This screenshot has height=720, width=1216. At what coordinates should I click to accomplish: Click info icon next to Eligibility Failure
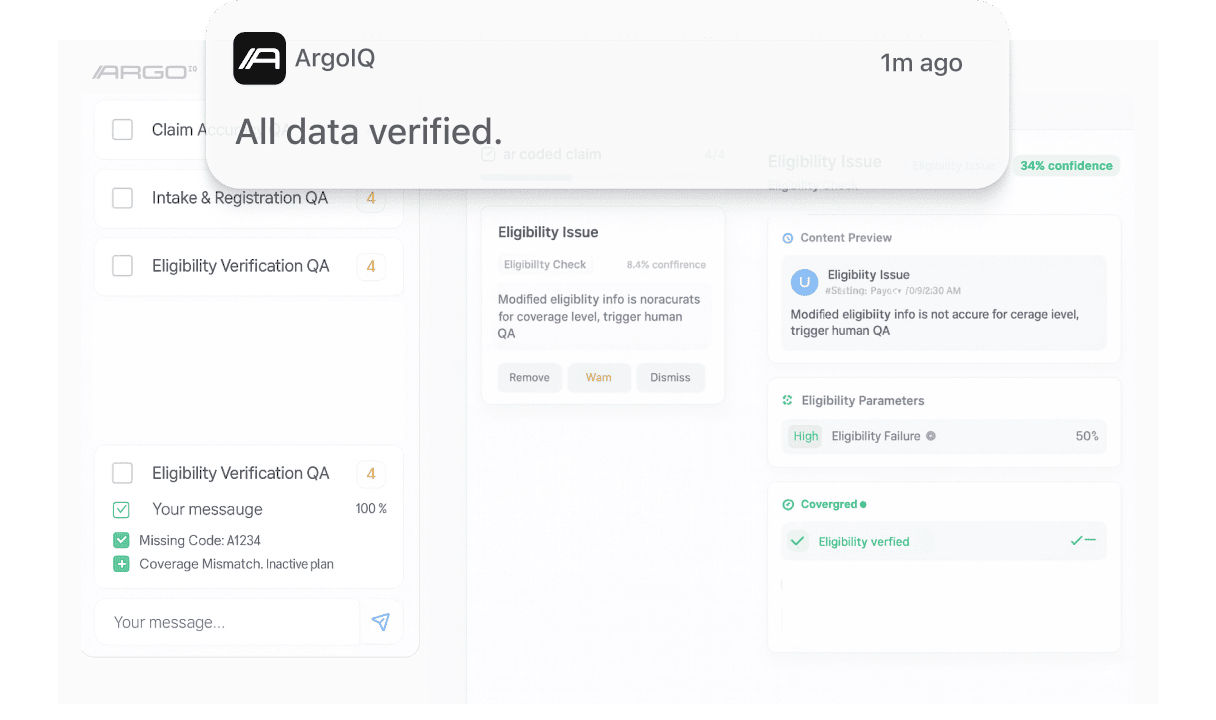tap(930, 436)
